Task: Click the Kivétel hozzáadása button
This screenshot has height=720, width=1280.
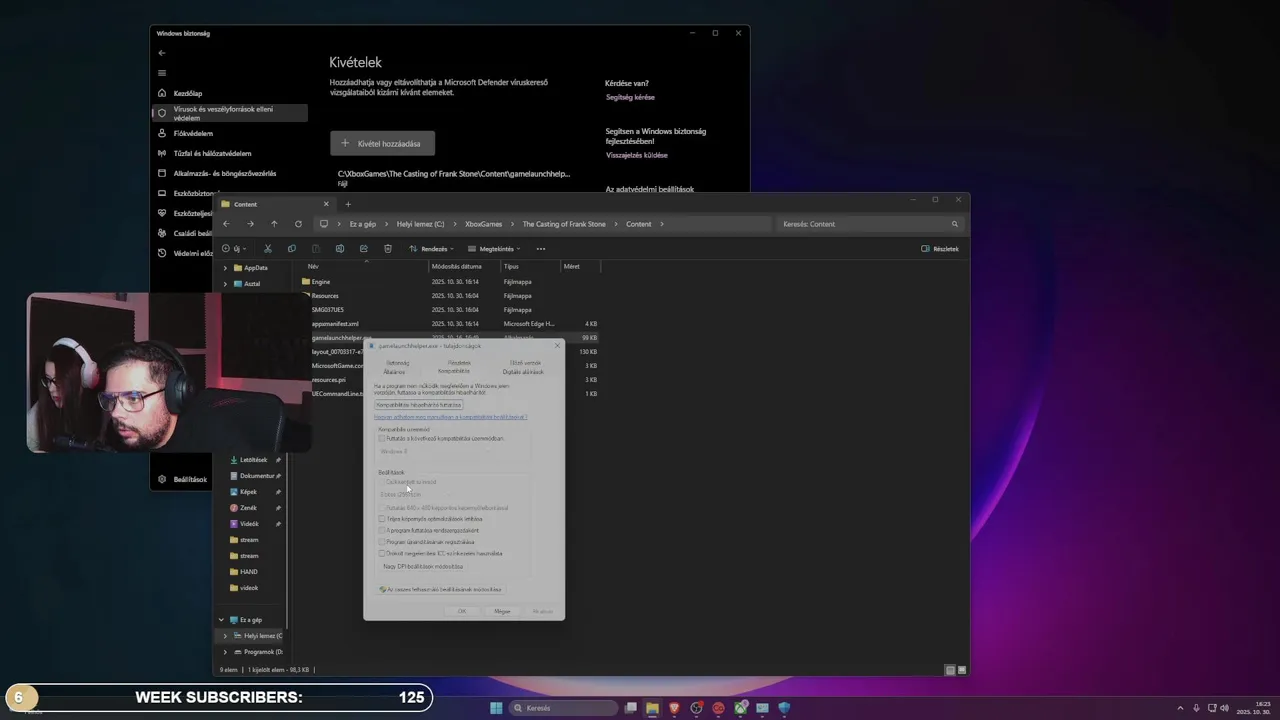Action: (382, 143)
